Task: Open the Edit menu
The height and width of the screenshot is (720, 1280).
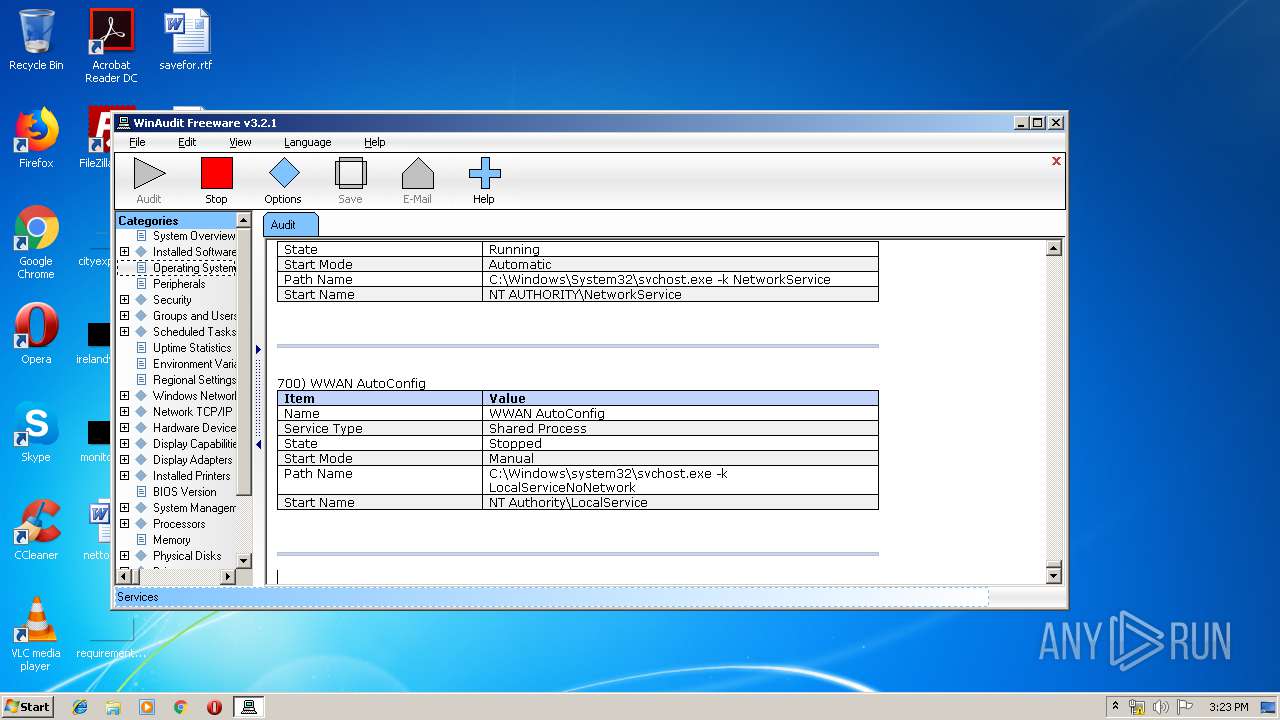Action: (187, 142)
